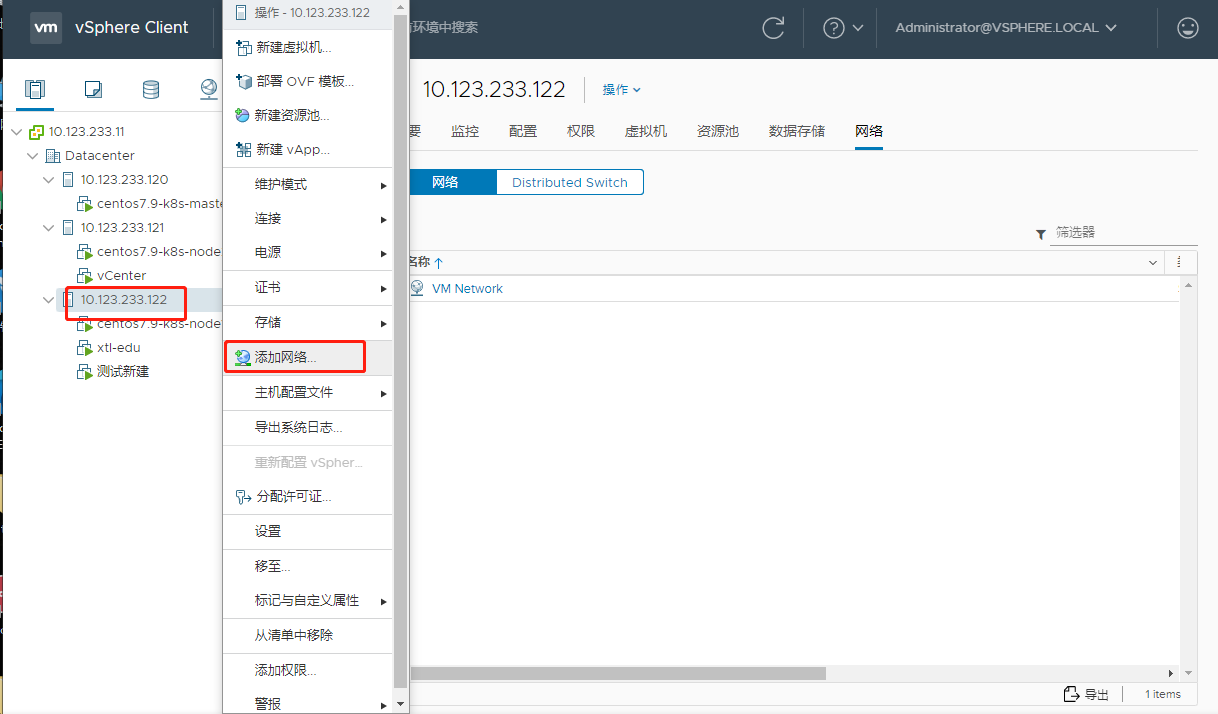Switch to the 资源池 tab
This screenshot has height=714, width=1218.
click(x=718, y=131)
